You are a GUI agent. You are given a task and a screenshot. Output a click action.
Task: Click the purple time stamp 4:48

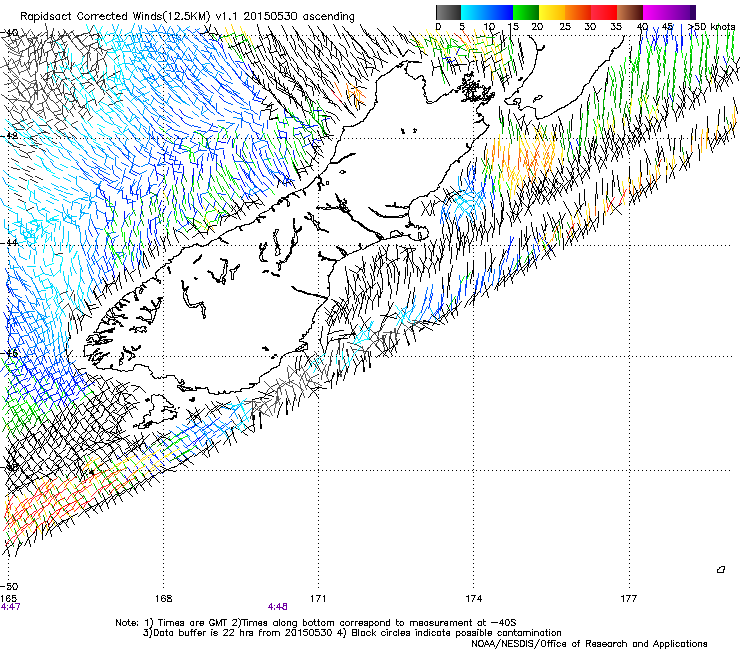pyautogui.click(x=278, y=607)
